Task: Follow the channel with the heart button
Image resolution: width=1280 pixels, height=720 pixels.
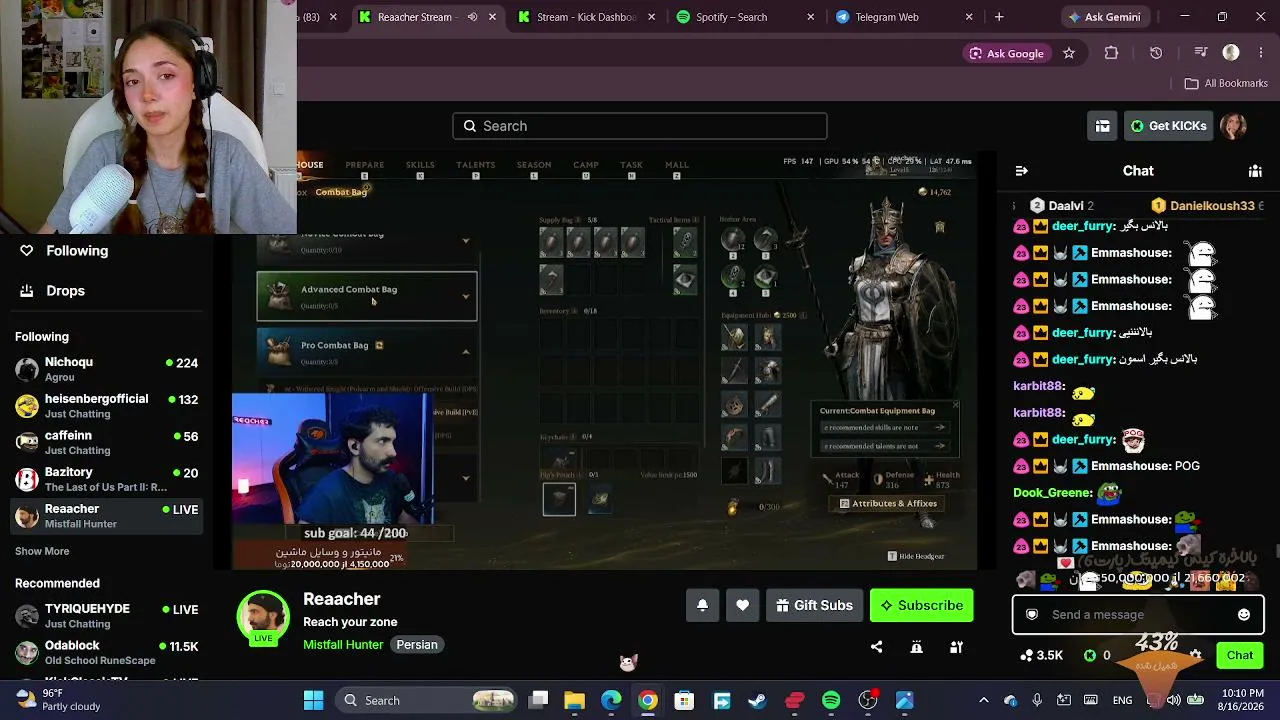Action: pyautogui.click(x=742, y=605)
